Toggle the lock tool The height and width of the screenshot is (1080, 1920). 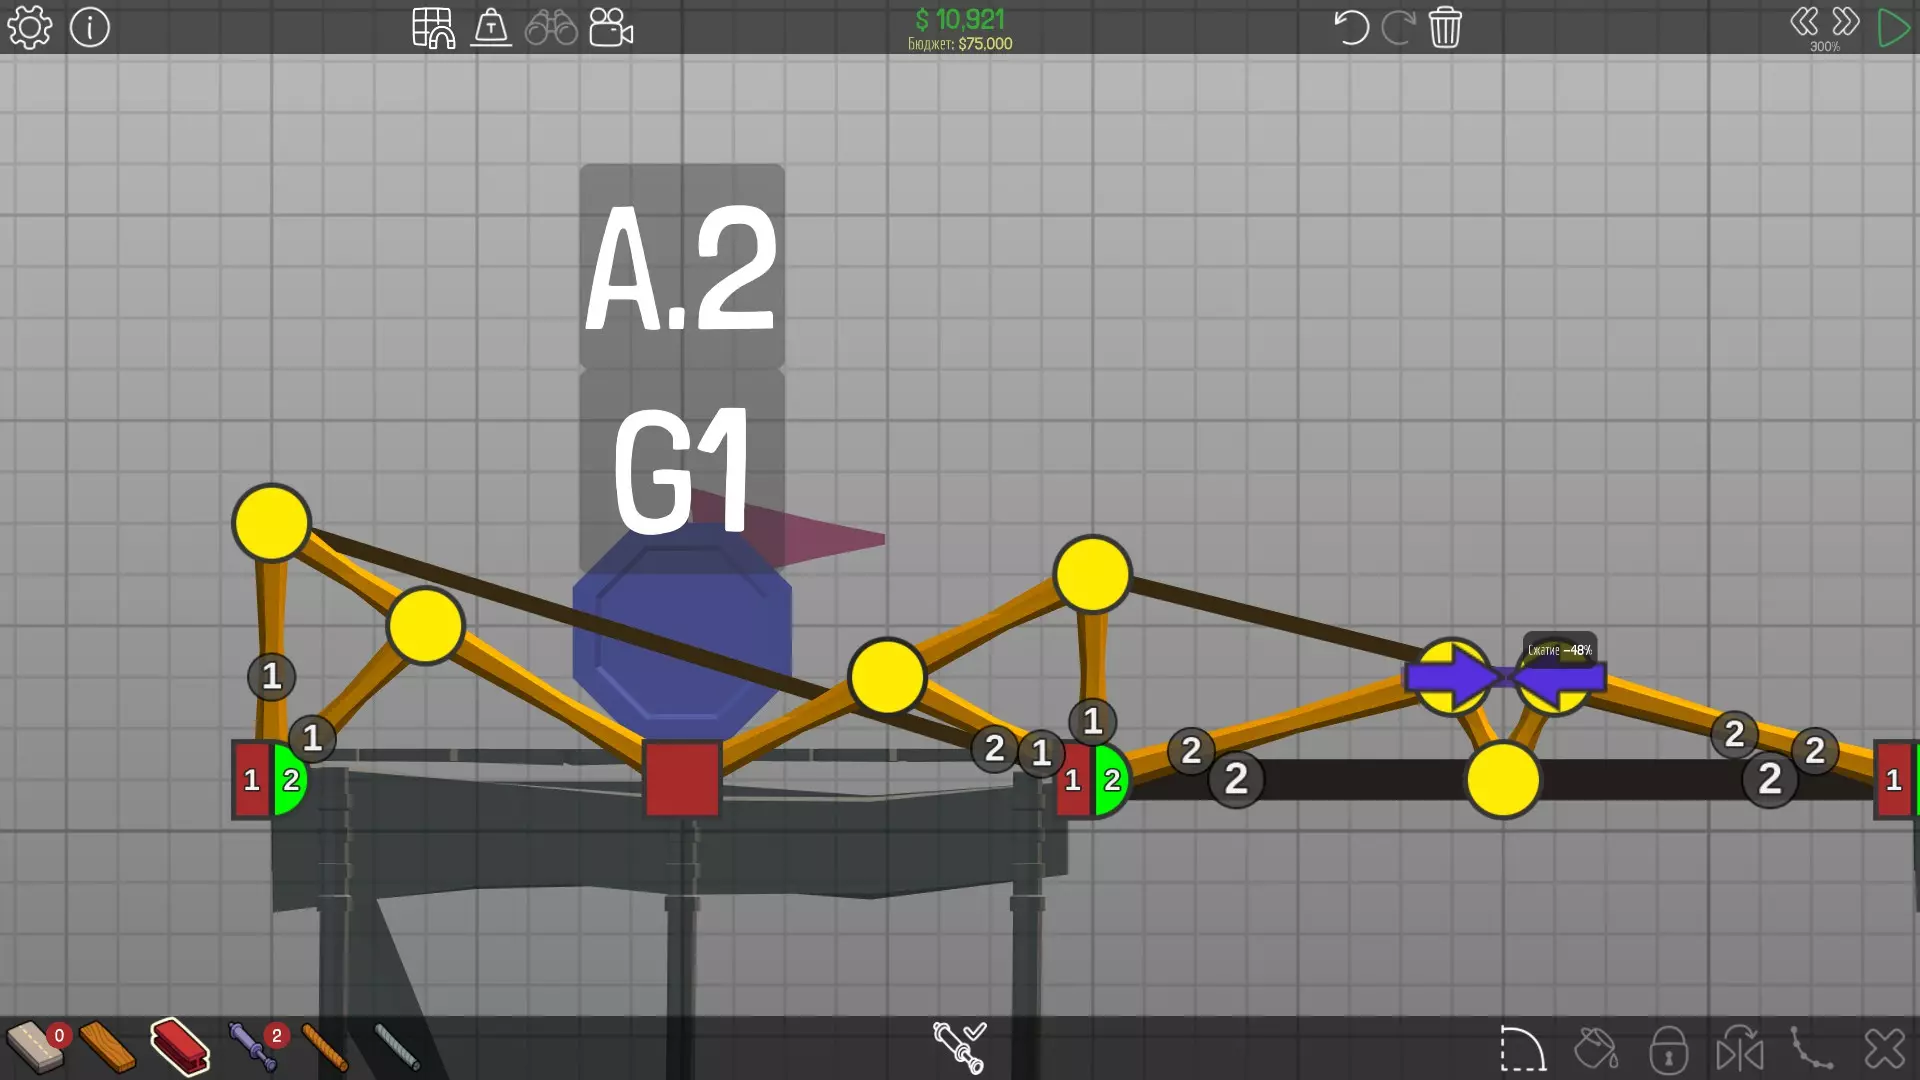[1668, 1049]
